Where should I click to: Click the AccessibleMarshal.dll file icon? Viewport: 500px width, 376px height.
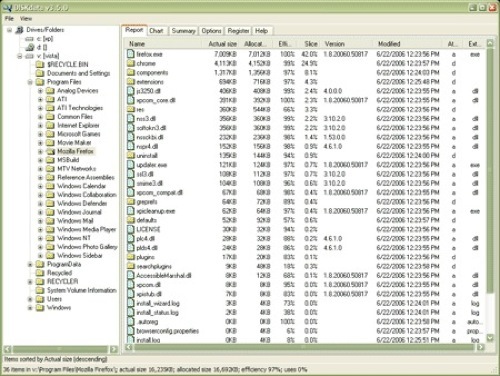pos(131,275)
